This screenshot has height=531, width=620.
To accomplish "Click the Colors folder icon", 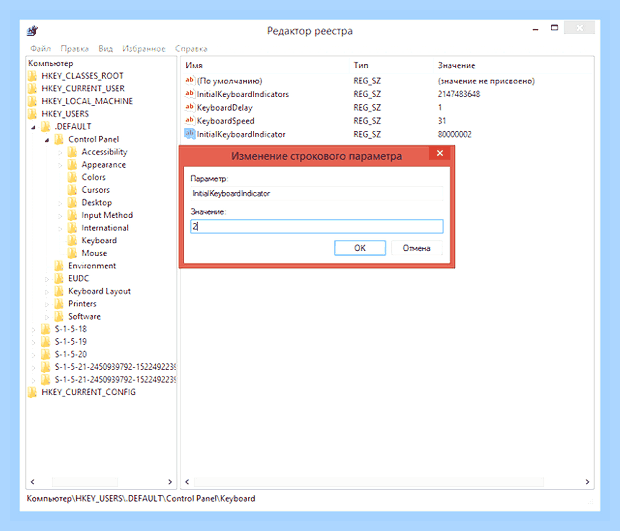I will [72, 177].
